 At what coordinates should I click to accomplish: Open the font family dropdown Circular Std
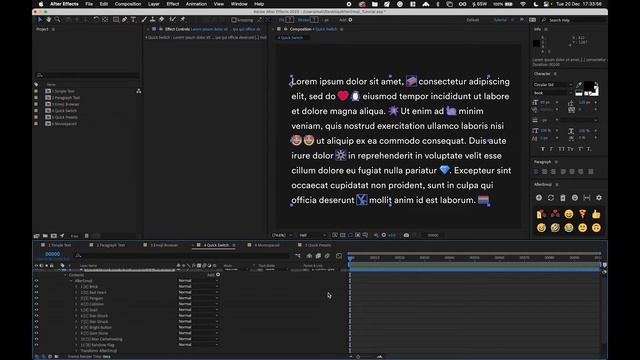553,84
